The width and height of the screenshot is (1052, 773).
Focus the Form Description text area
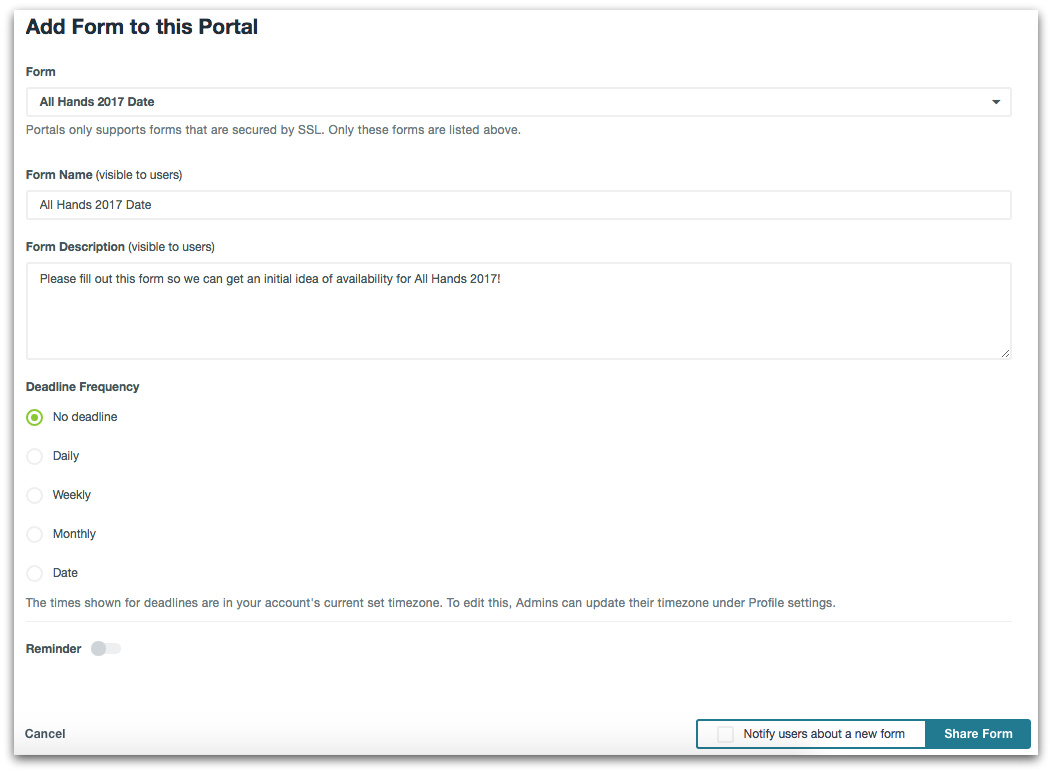(518, 311)
